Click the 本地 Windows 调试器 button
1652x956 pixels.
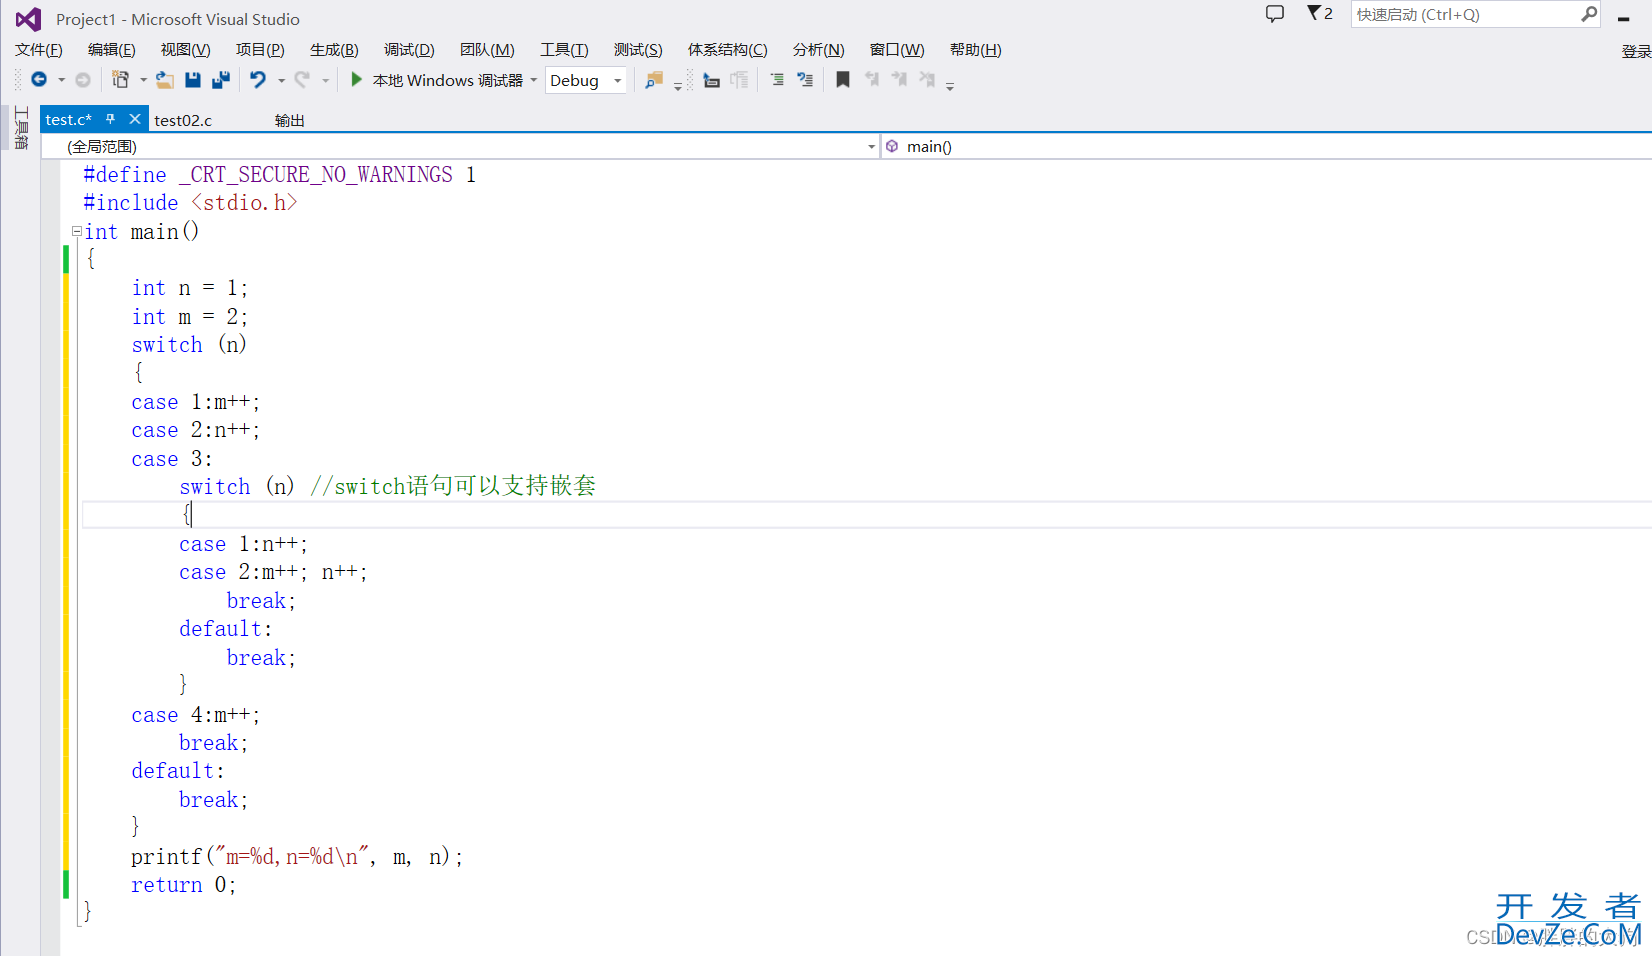pyautogui.click(x=437, y=80)
